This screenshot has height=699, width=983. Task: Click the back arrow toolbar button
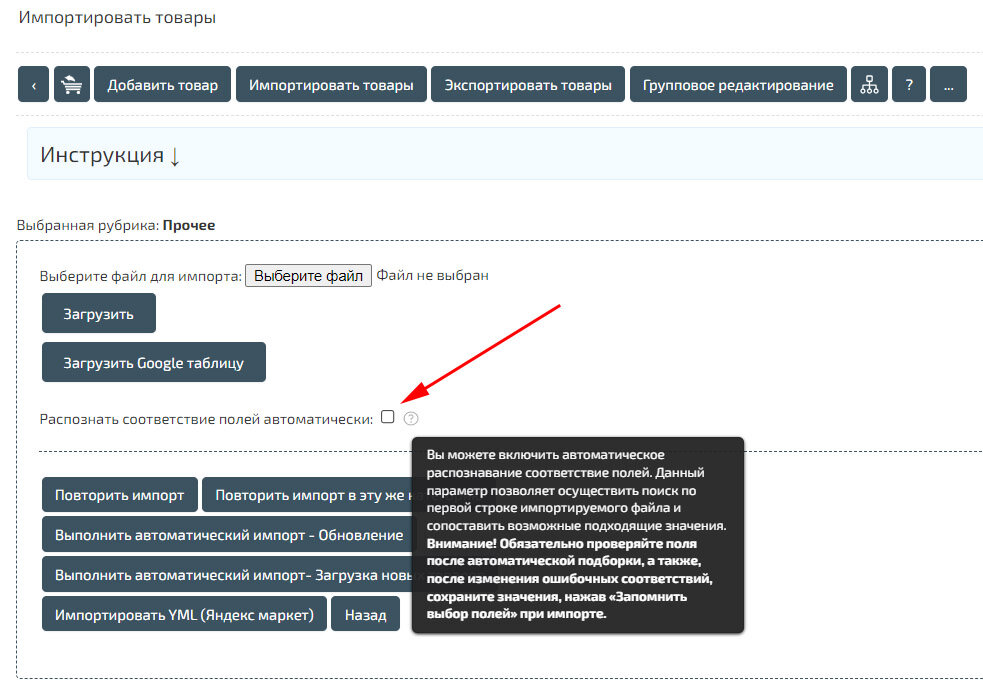[33, 85]
